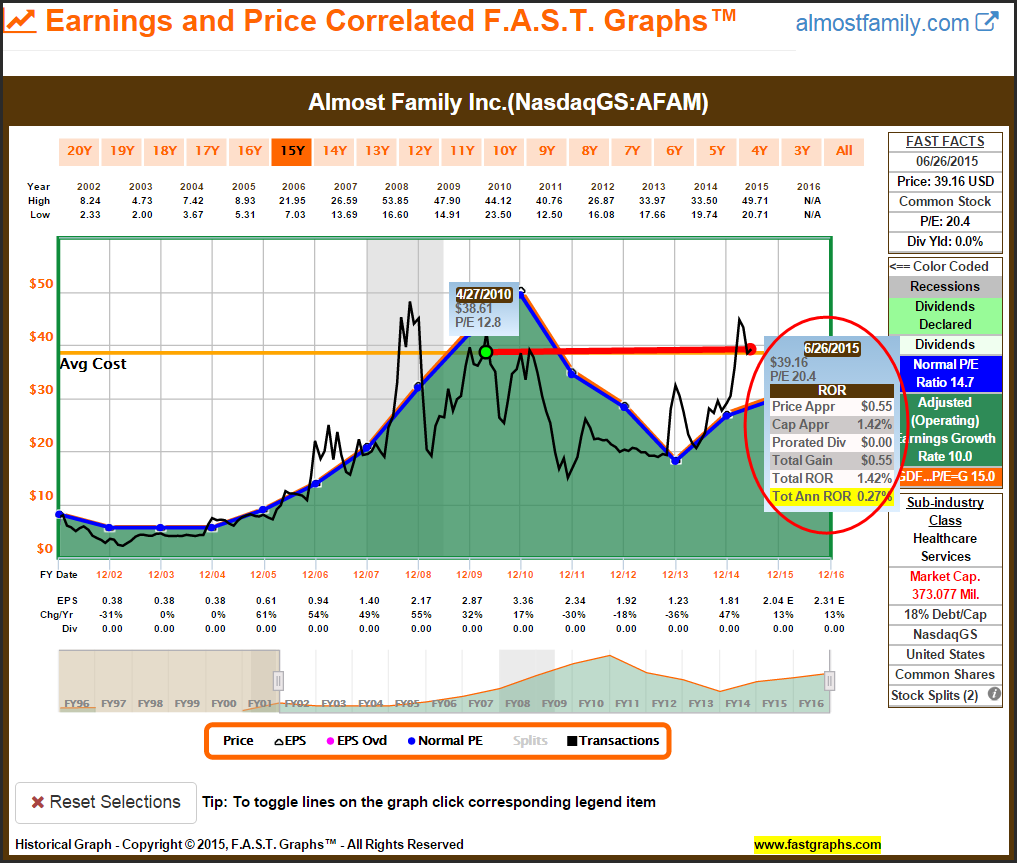The width and height of the screenshot is (1017, 863).
Task: Click the Stock Splits info icon
Action: coord(994,695)
